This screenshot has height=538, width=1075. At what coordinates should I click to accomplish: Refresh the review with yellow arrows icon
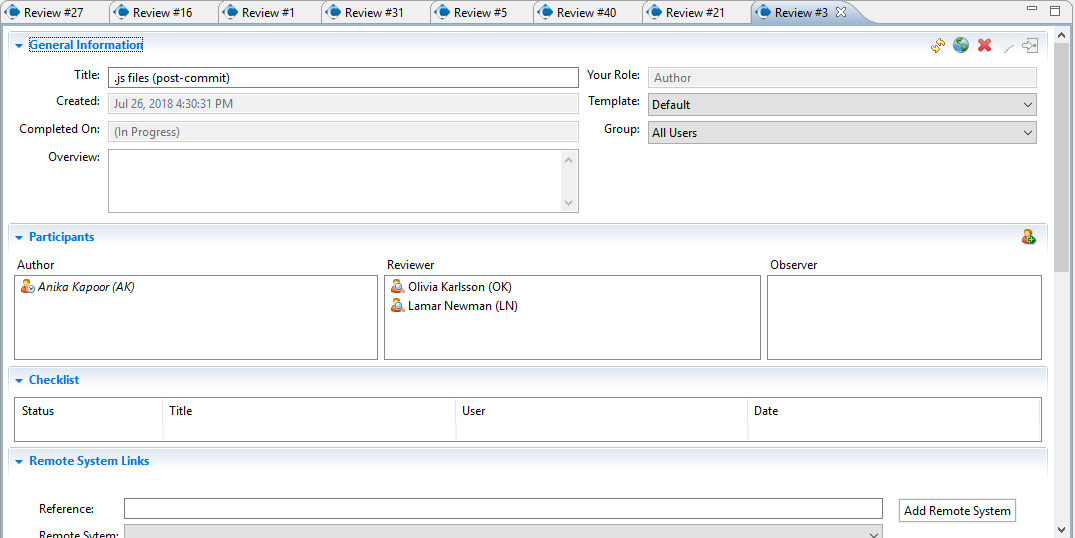pos(938,46)
